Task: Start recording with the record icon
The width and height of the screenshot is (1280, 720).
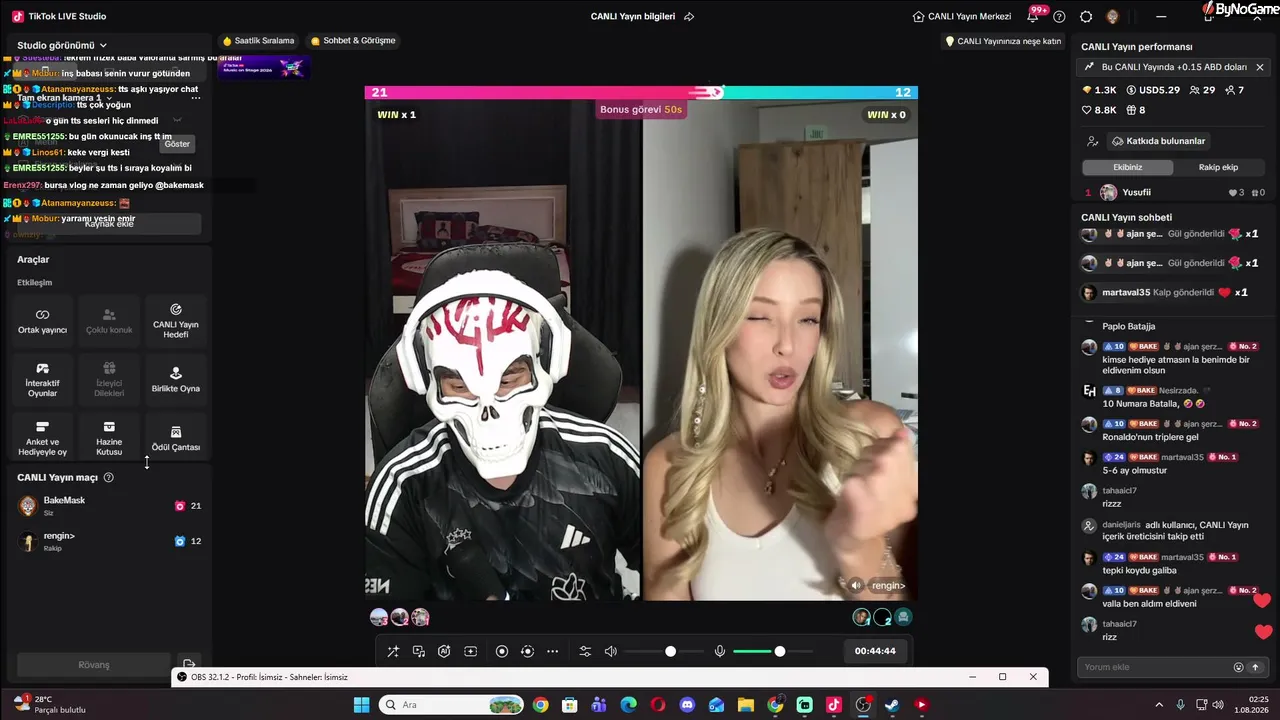Action: [502, 652]
